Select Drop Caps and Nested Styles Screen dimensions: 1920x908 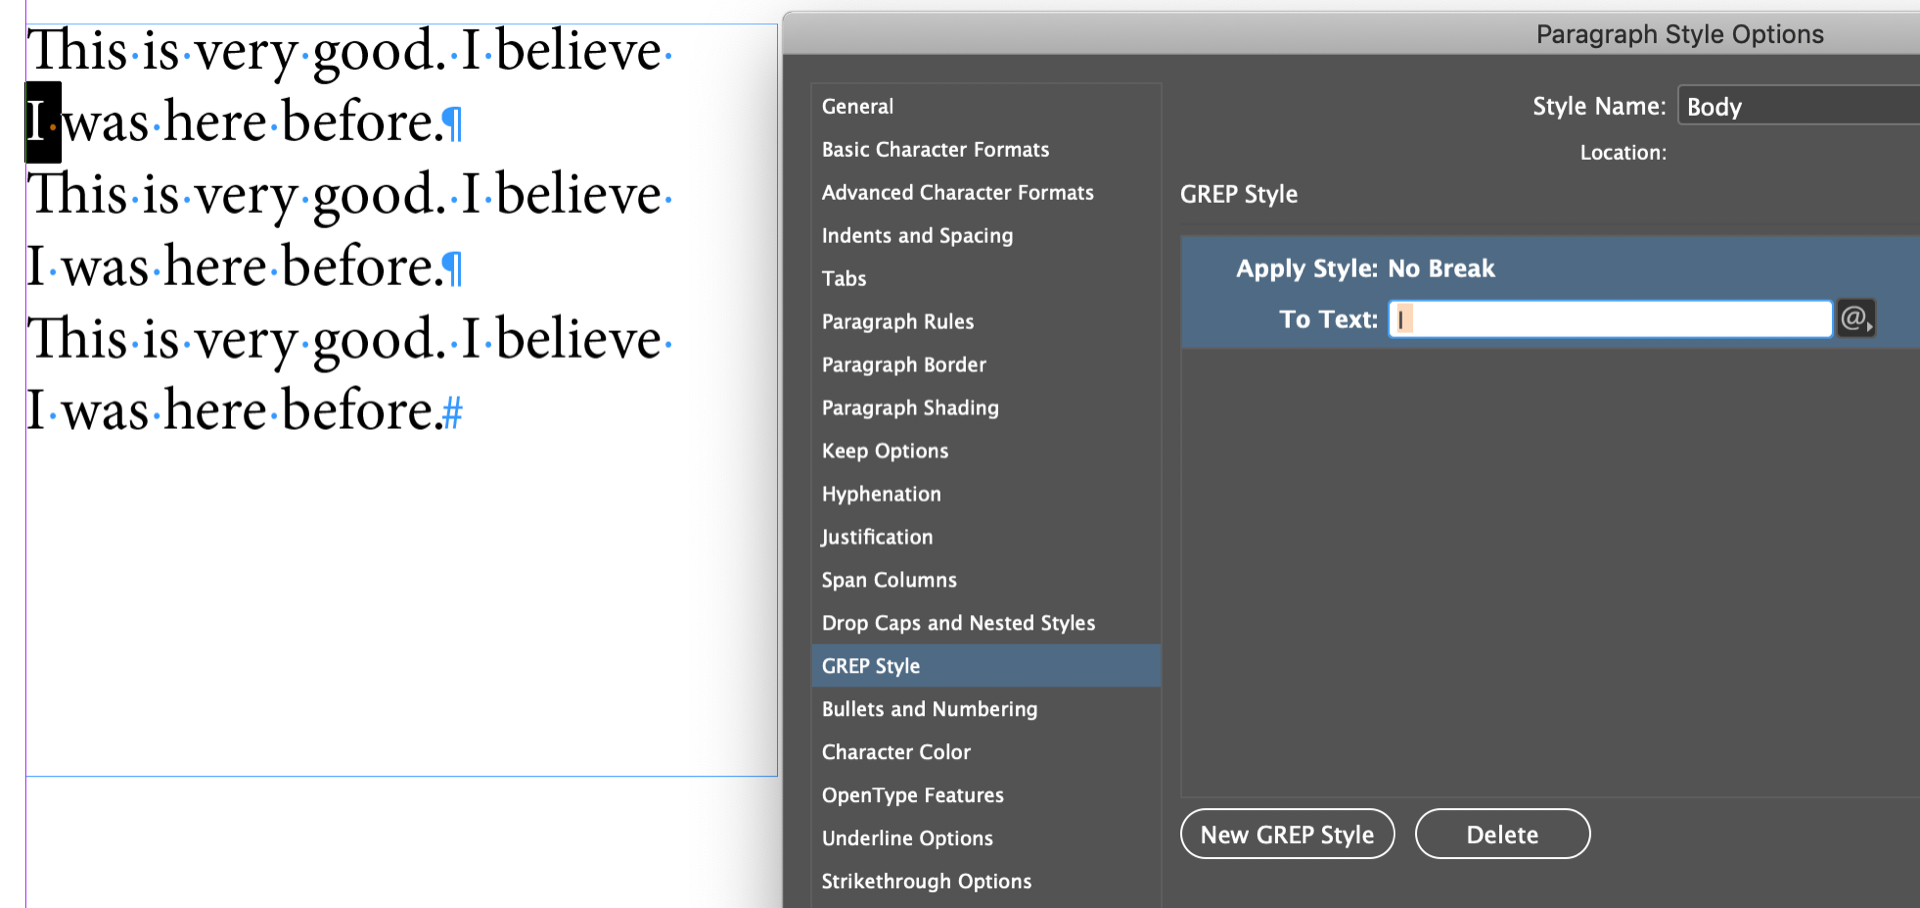pyautogui.click(x=957, y=622)
